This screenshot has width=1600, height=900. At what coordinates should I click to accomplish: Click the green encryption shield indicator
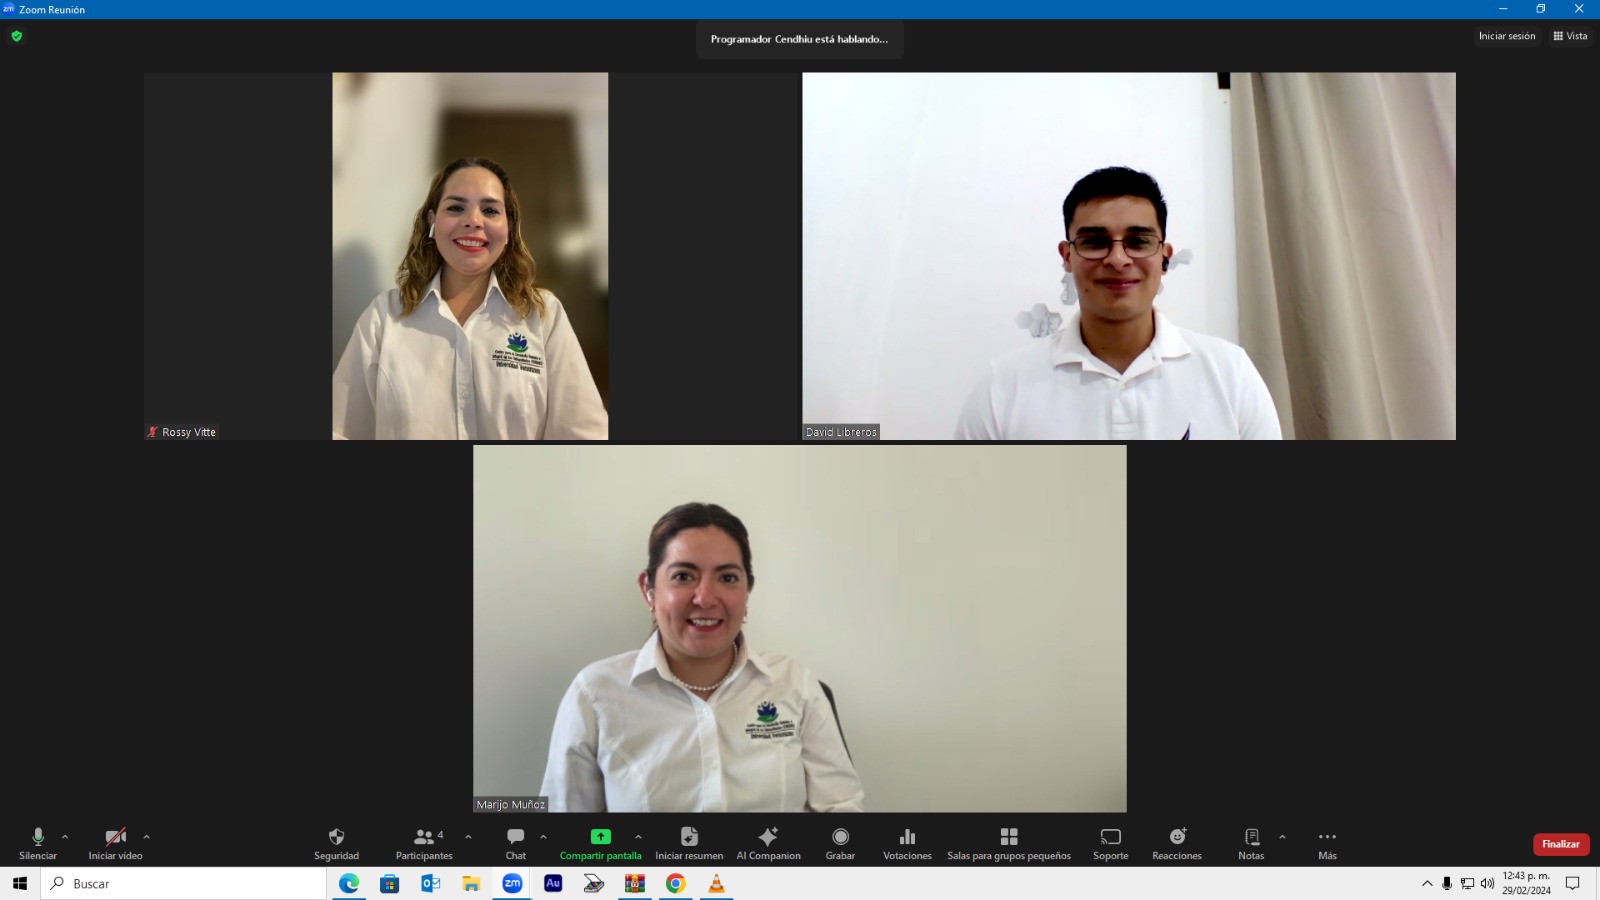coord(17,36)
